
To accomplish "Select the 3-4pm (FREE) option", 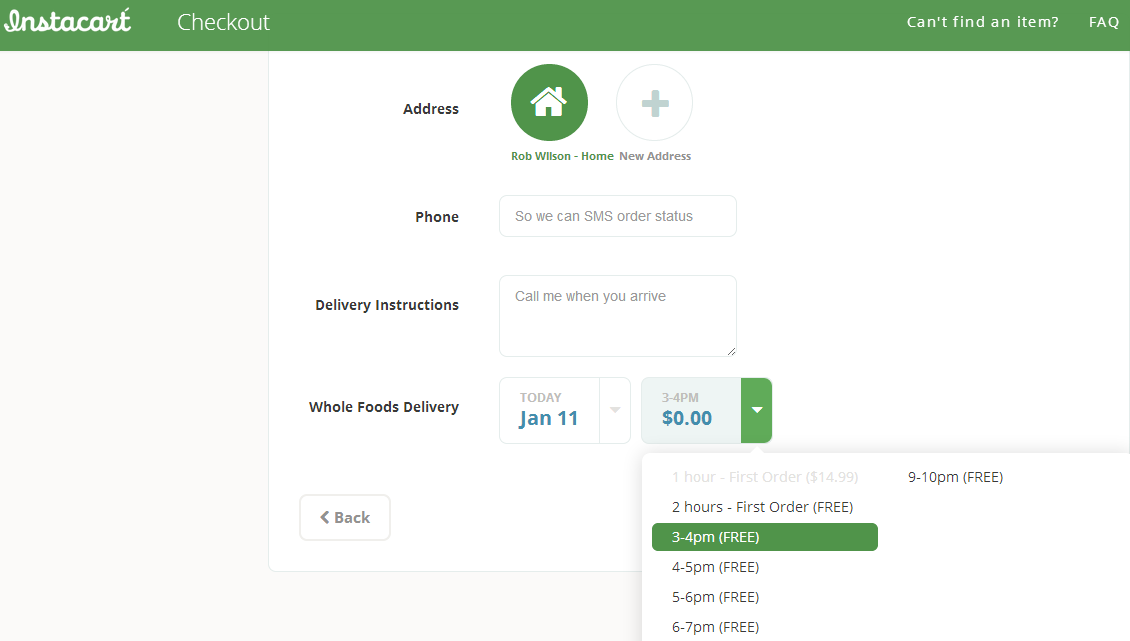I will tap(764, 537).
